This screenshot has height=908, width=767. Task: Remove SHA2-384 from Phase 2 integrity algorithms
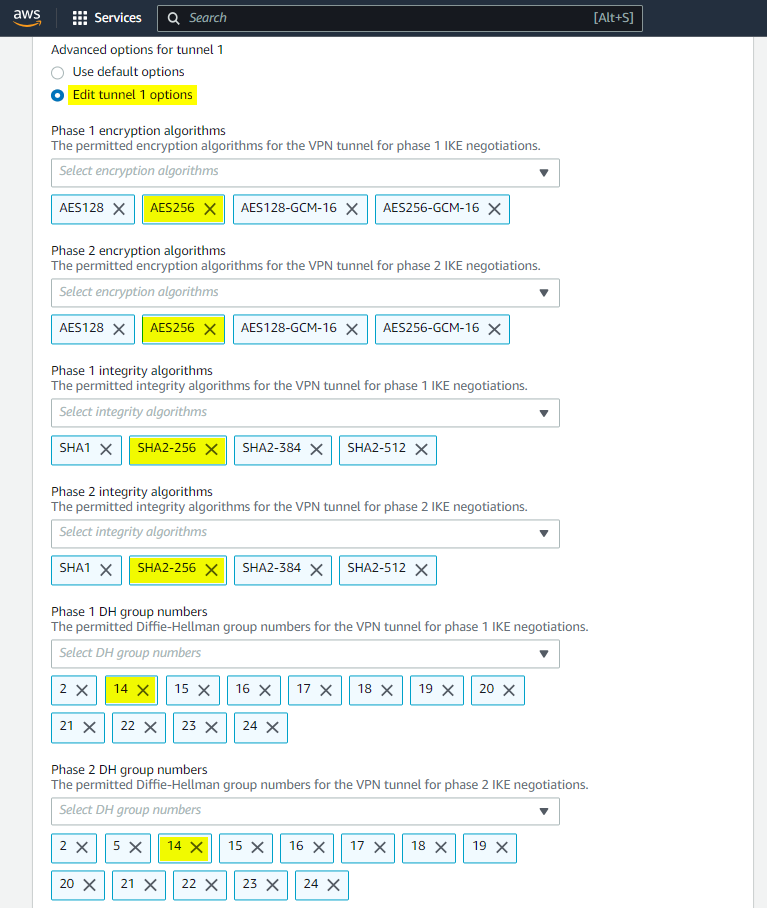[x=316, y=570]
